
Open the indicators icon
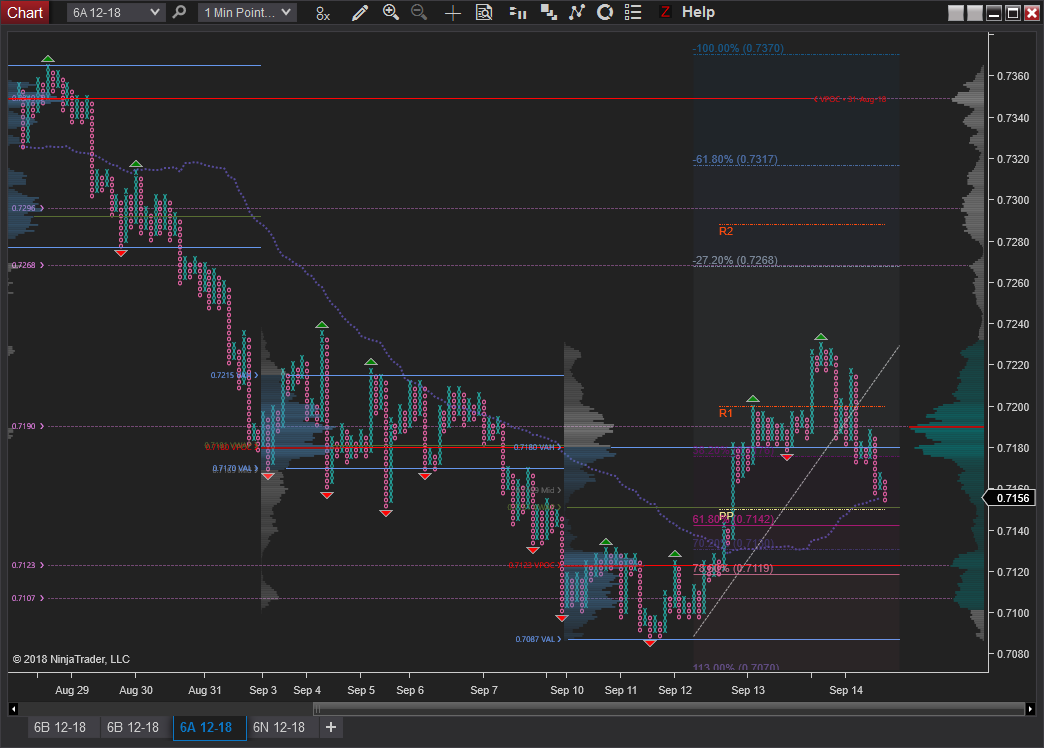pos(577,12)
